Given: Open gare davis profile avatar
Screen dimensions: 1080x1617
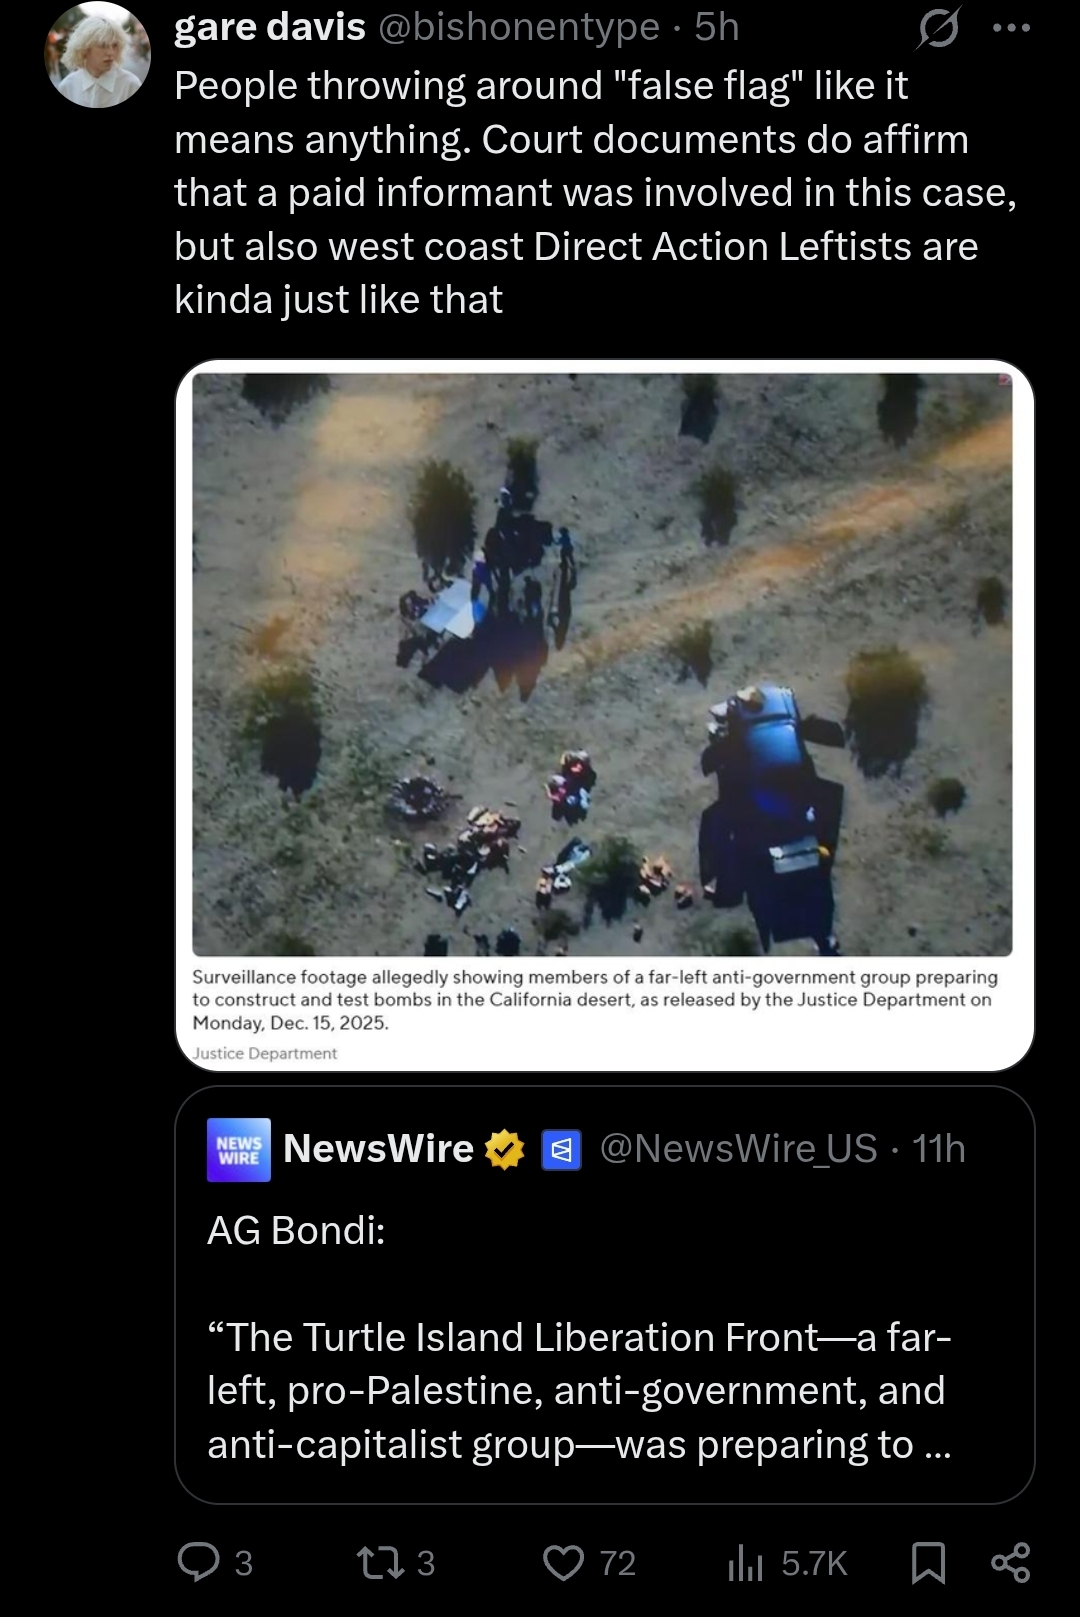Looking at the screenshot, I should coord(97,54).
